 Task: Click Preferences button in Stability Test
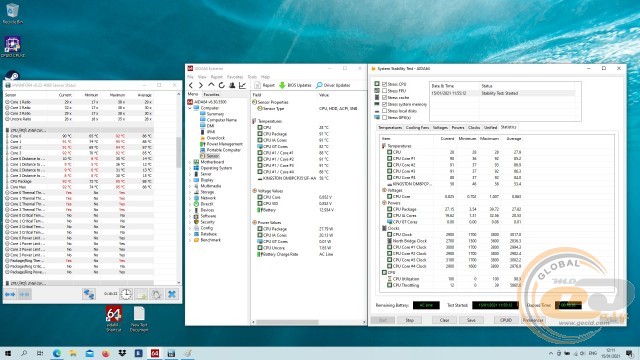click(x=533, y=320)
